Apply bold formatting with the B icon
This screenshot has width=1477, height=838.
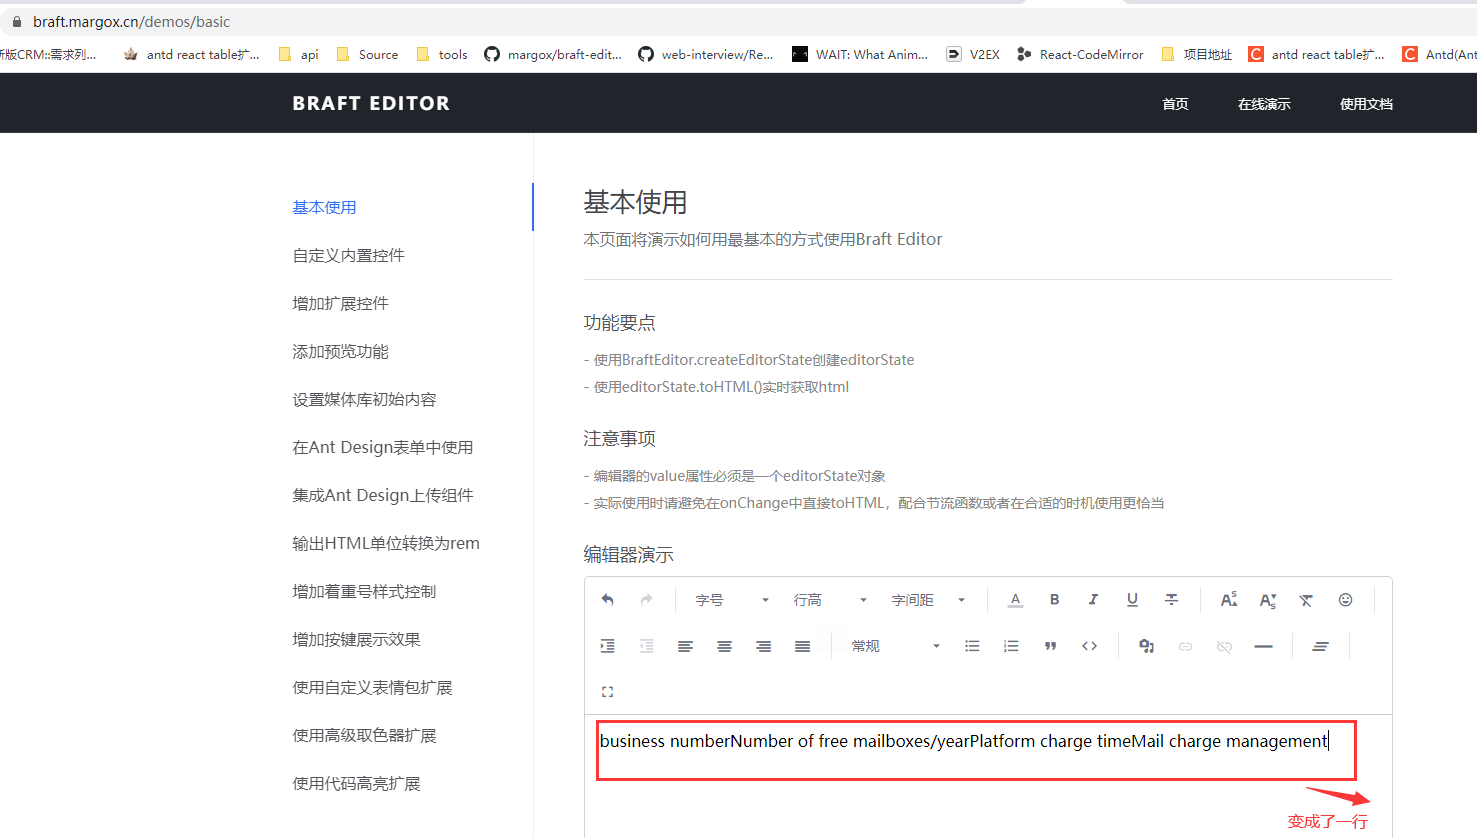click(1054, 599)
